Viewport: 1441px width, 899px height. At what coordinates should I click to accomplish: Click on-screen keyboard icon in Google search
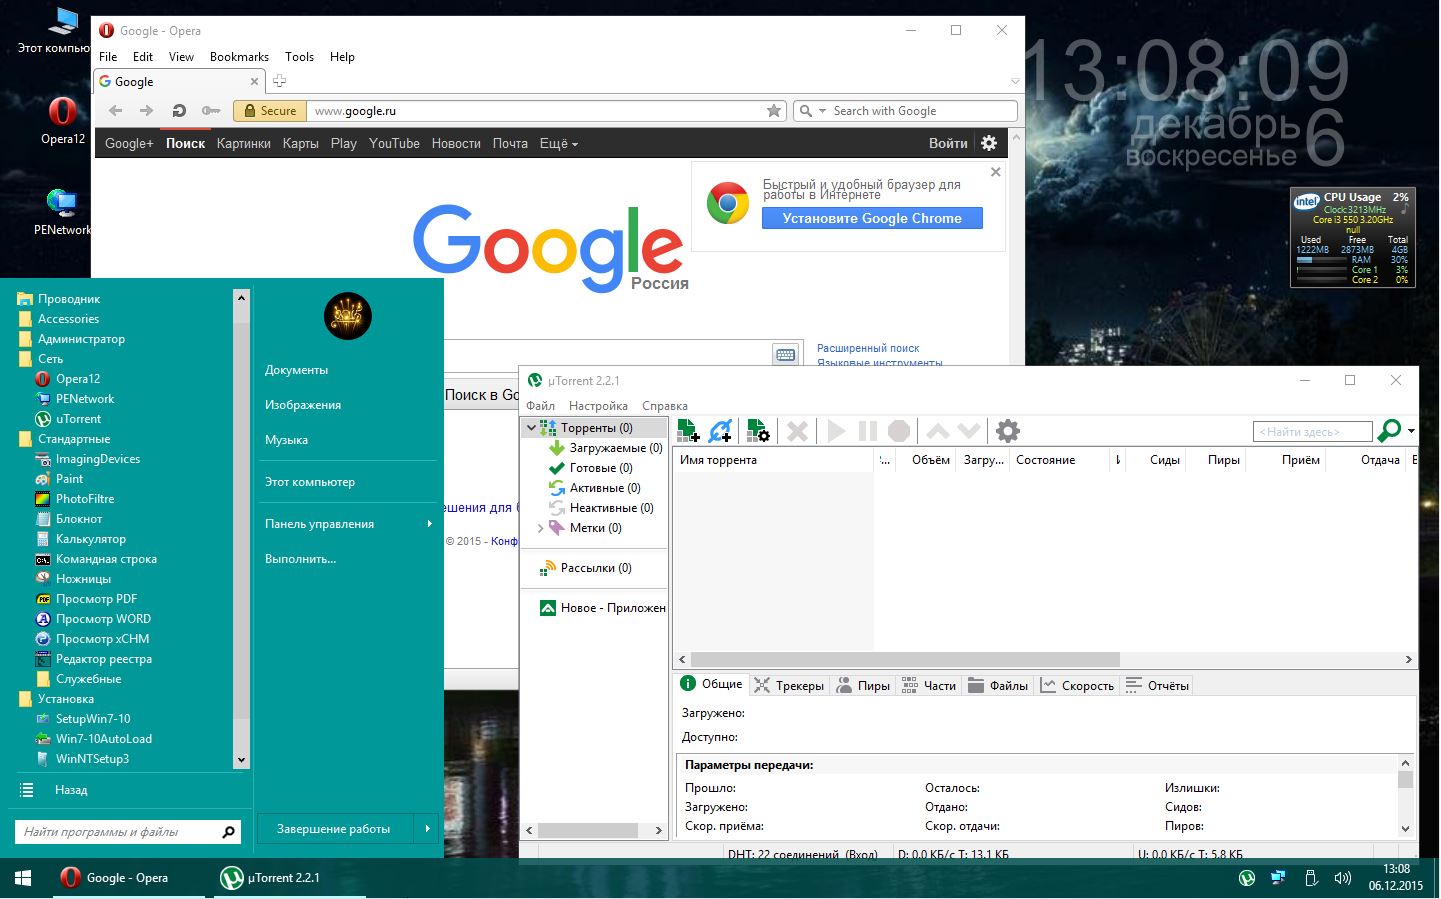(x=786, y=354)
